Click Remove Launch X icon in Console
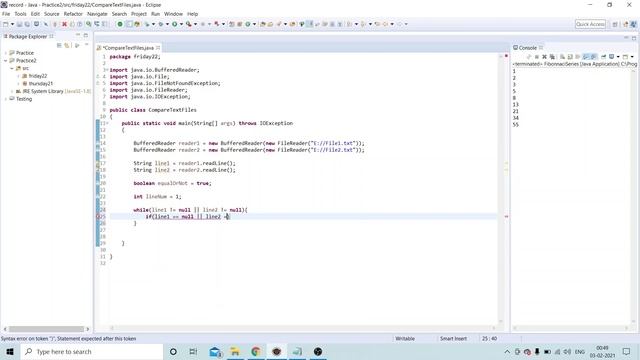 pyautogui.click(x=544, y=57)
